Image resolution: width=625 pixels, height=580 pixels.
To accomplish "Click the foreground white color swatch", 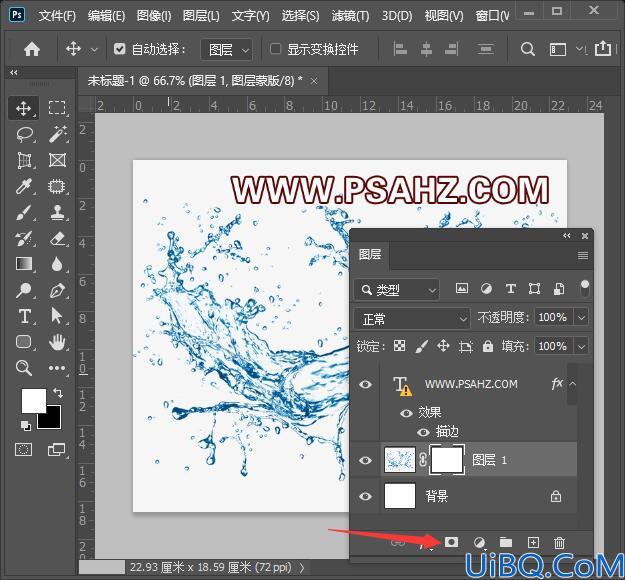I will (33, 400).
